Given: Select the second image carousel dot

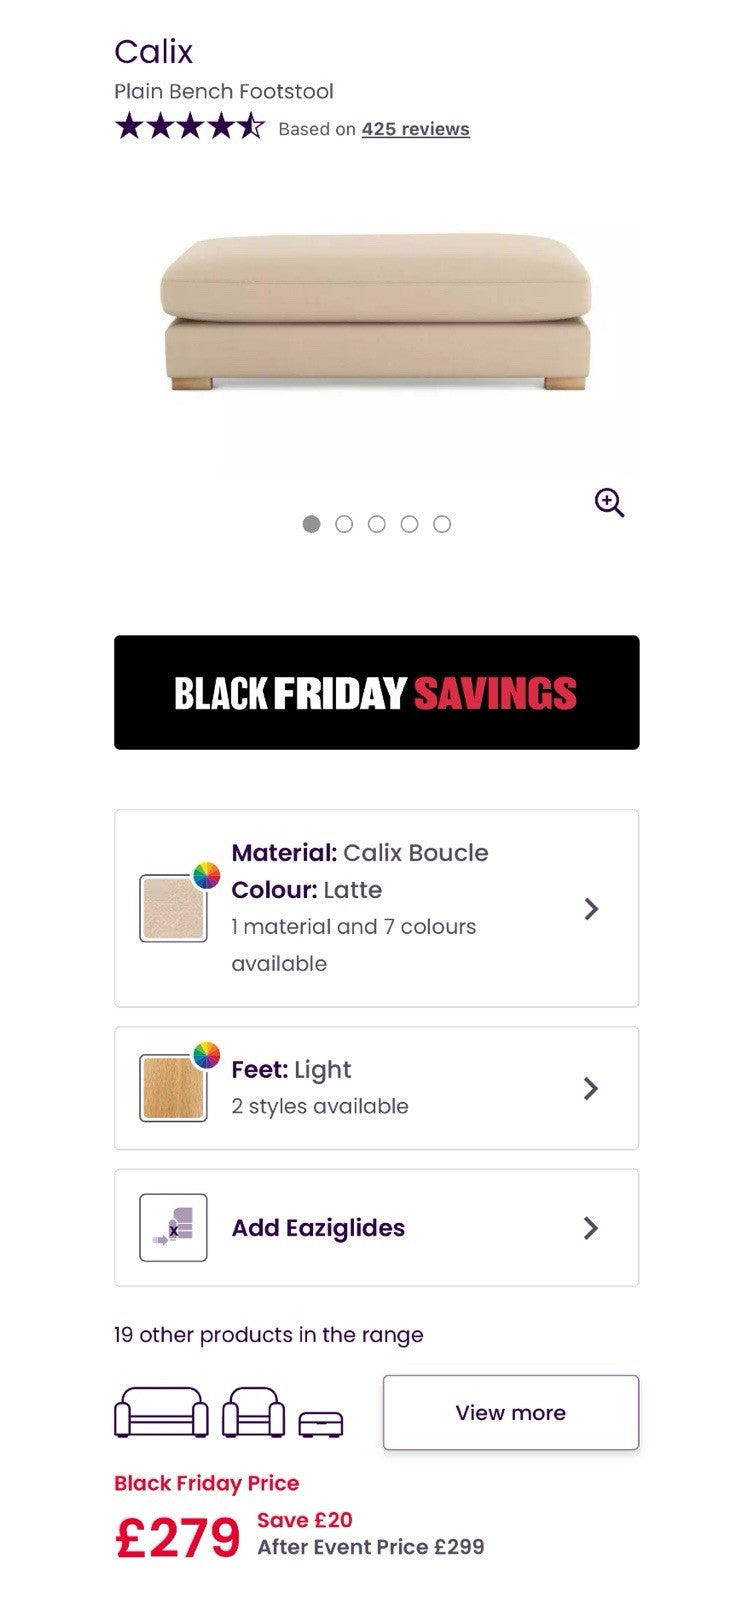Looking at the screenshot, I should click(344, 524).
